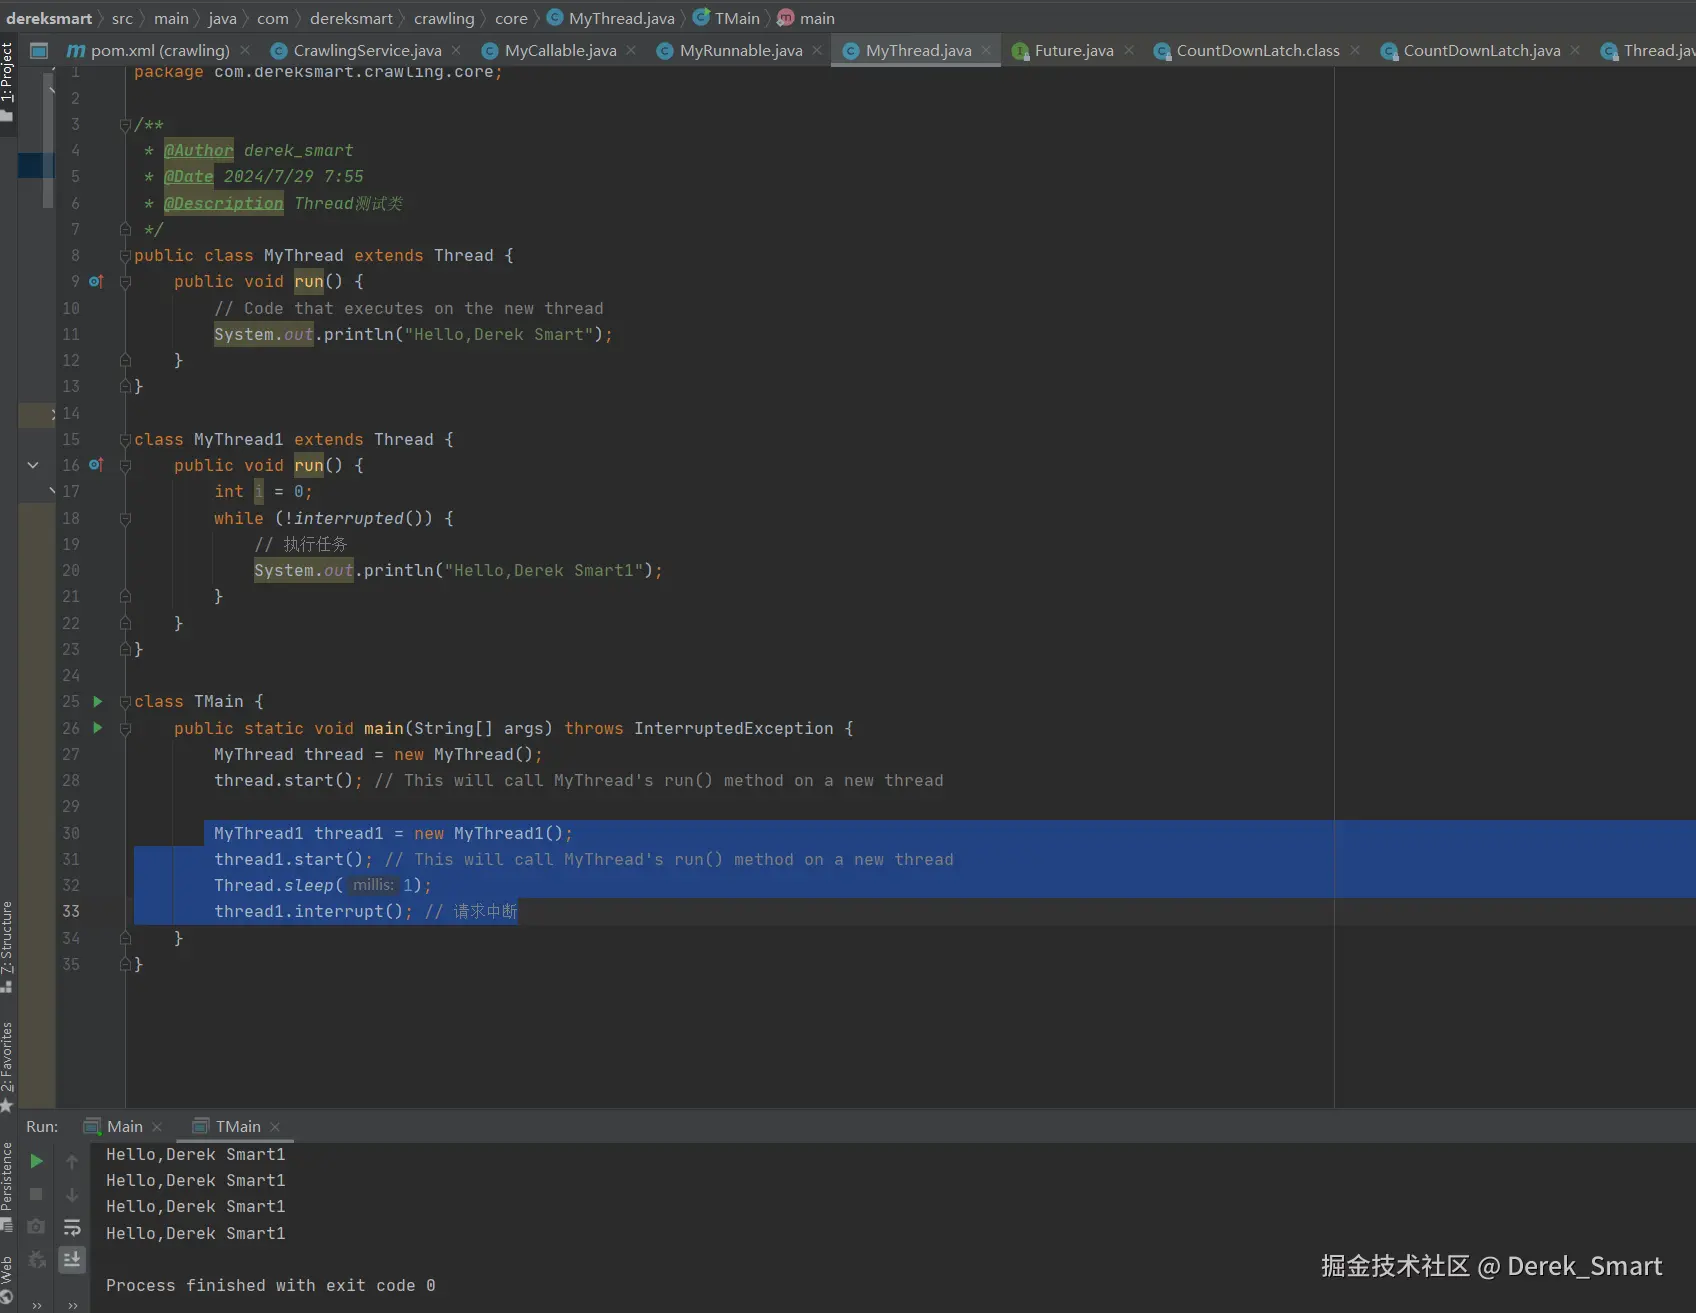Click the override marker on line 9
Viewport: 1696px width, 1313px height.
[x=96, y=282]
